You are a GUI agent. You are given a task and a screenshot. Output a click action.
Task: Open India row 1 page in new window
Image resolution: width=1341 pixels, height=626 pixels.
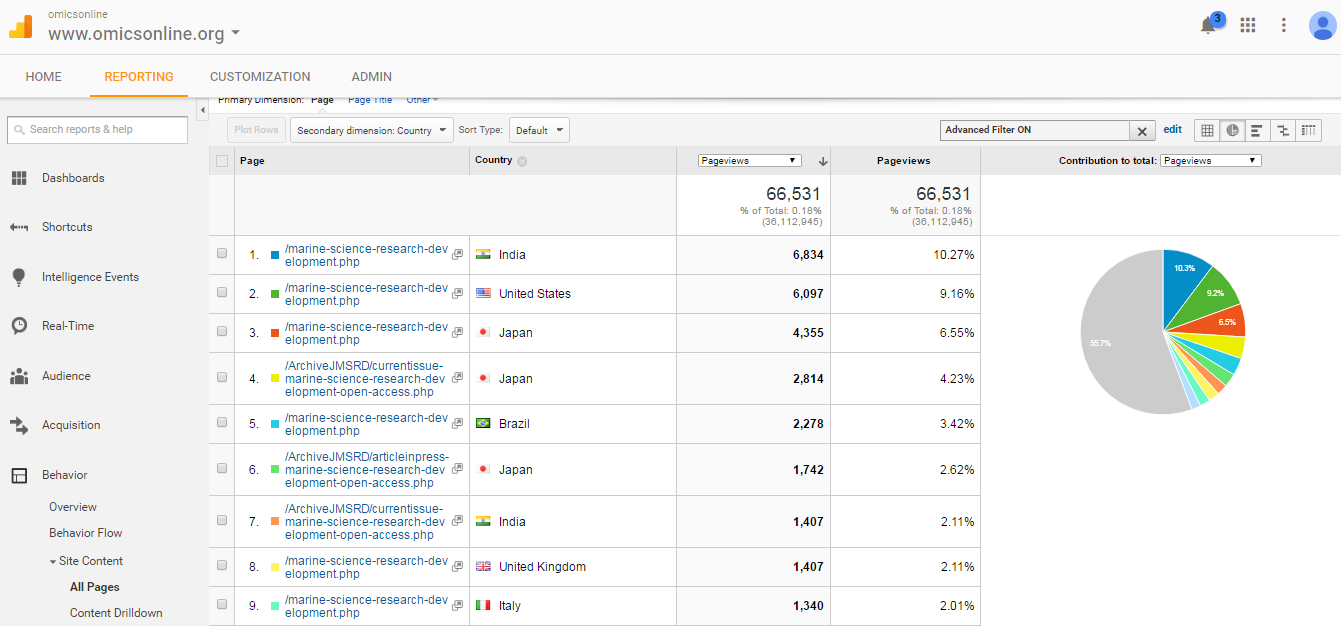pyautogui.click(x=457, y=255)
